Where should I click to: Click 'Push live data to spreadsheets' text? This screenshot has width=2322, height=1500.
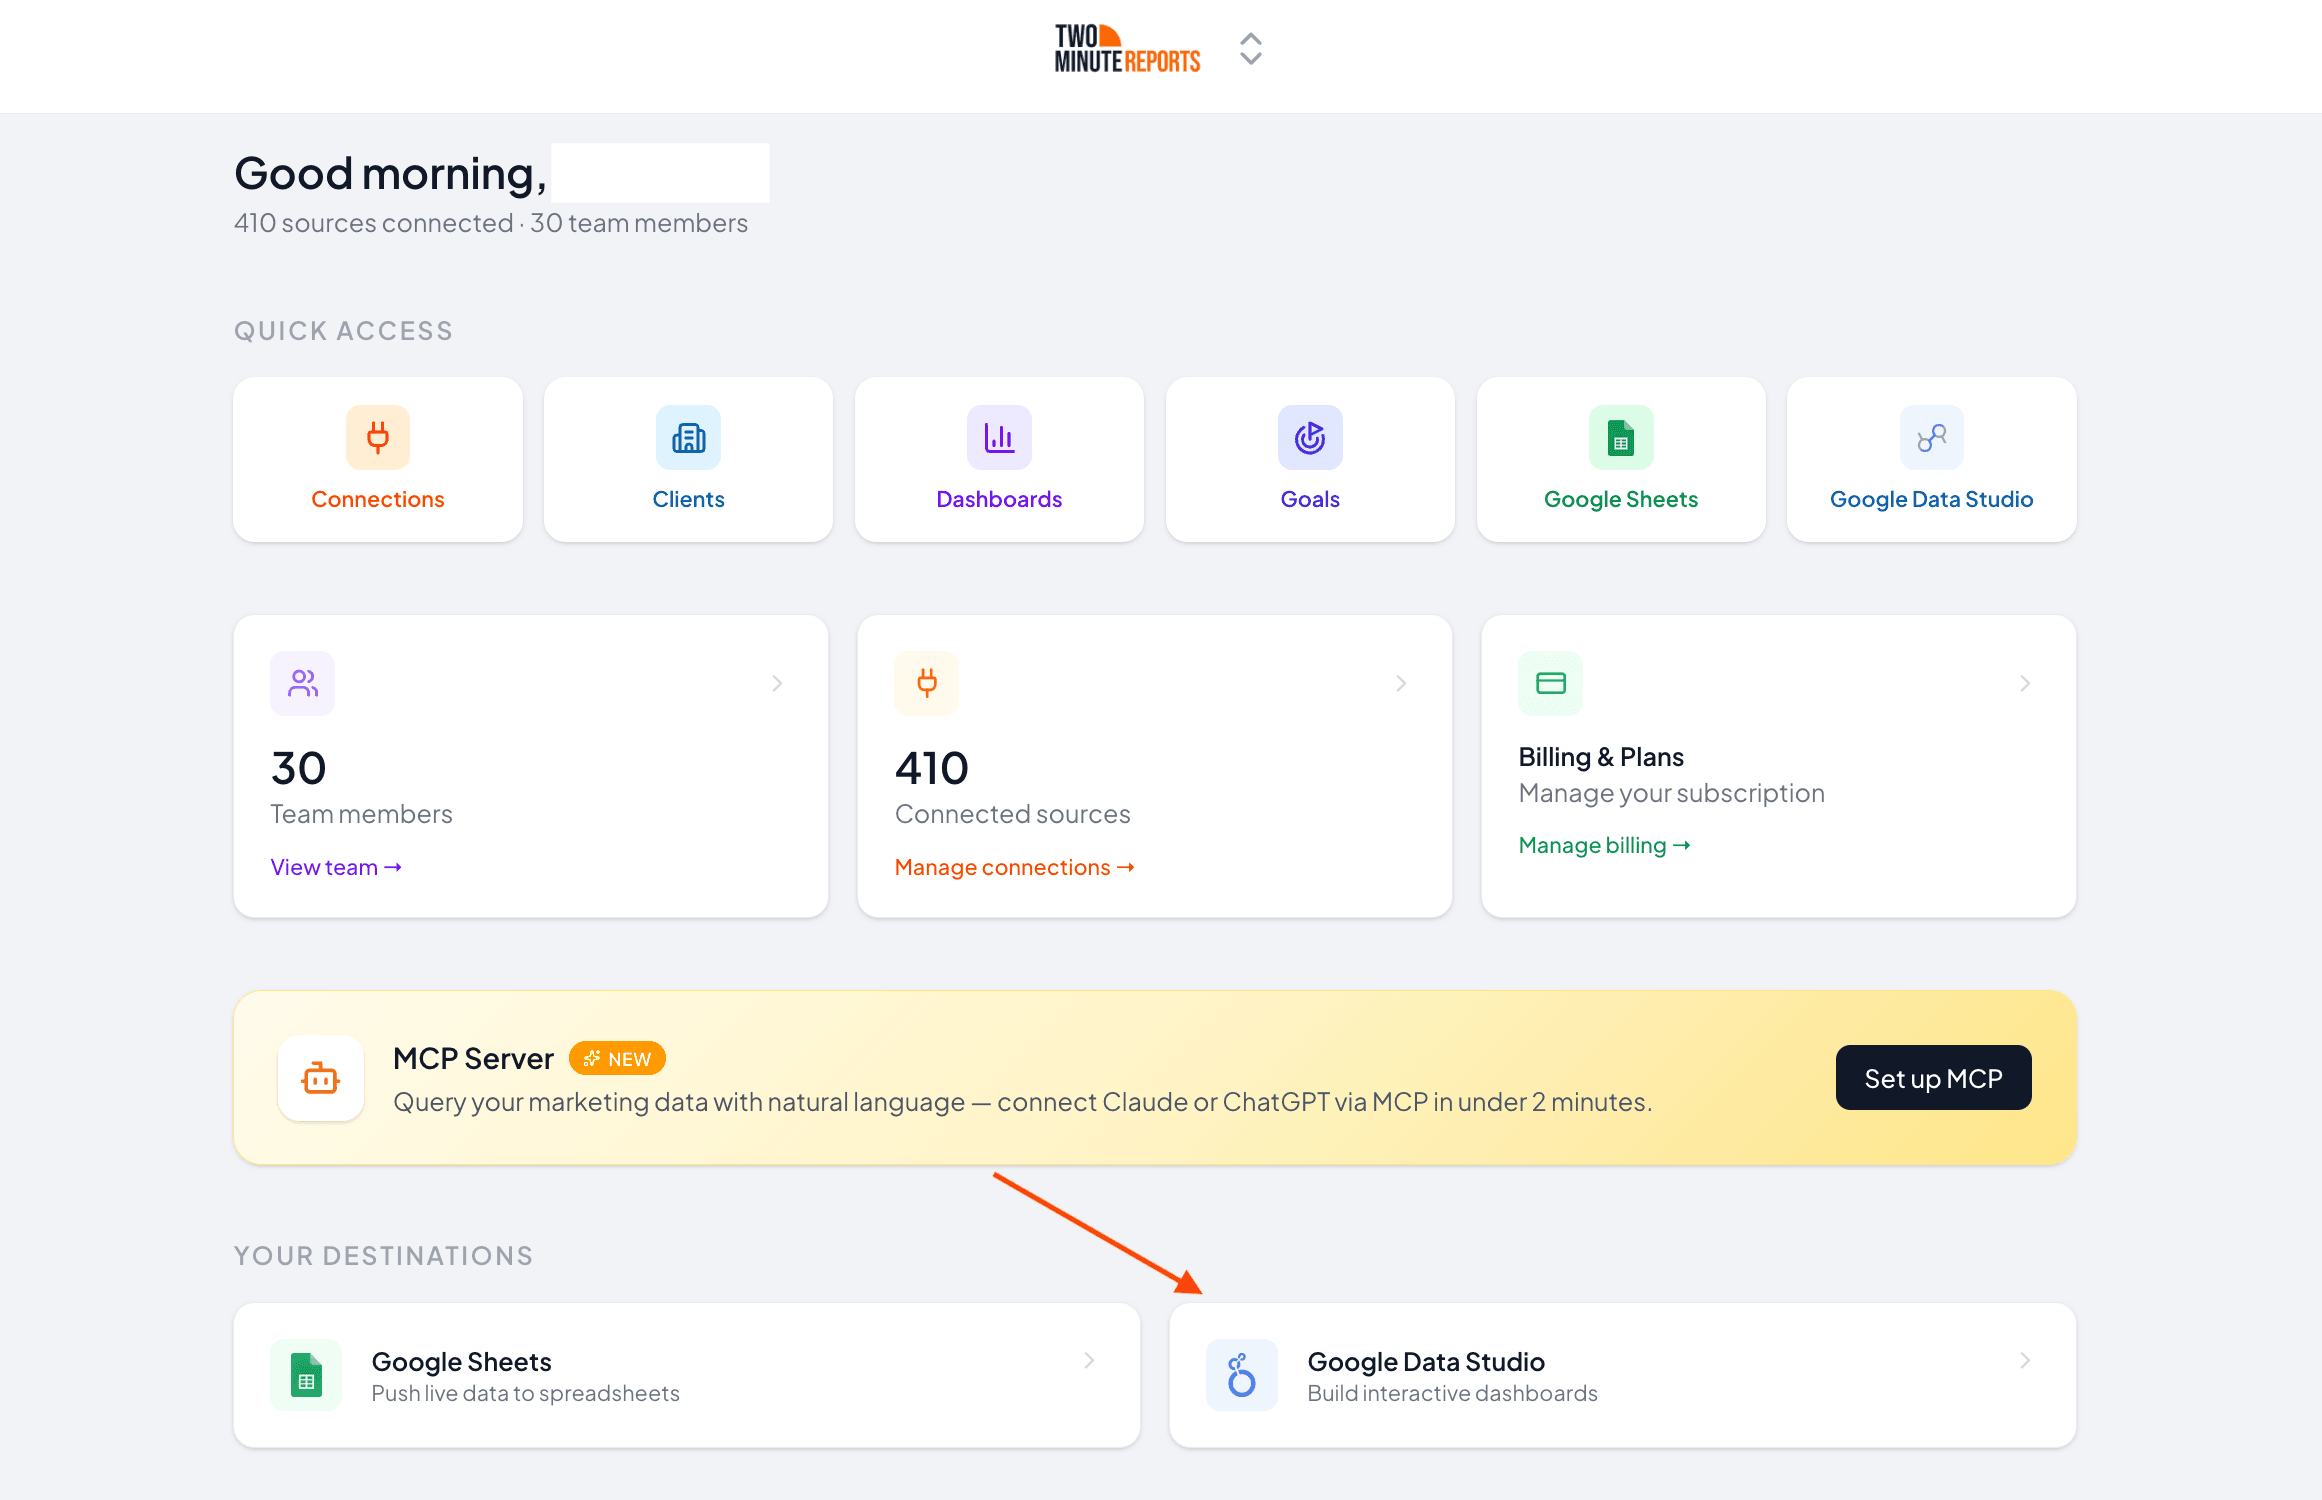[x=525, y=1393]
